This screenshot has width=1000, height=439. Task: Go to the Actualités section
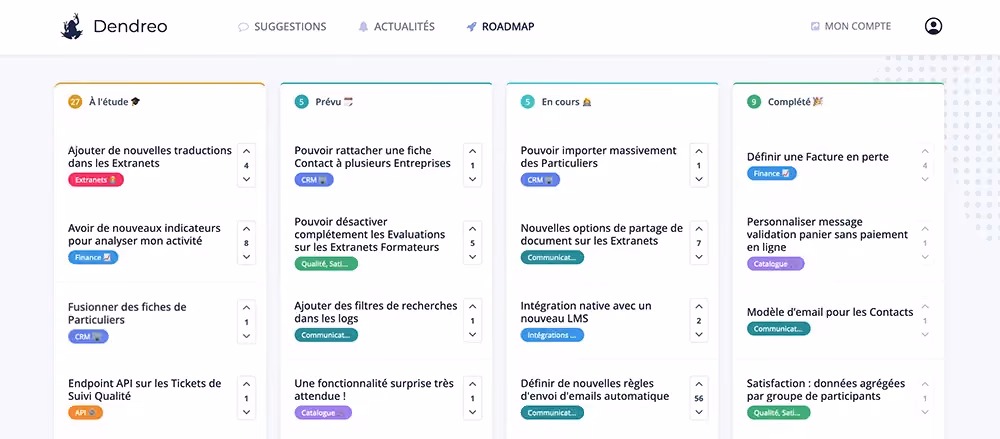click(x=396, y=27)
